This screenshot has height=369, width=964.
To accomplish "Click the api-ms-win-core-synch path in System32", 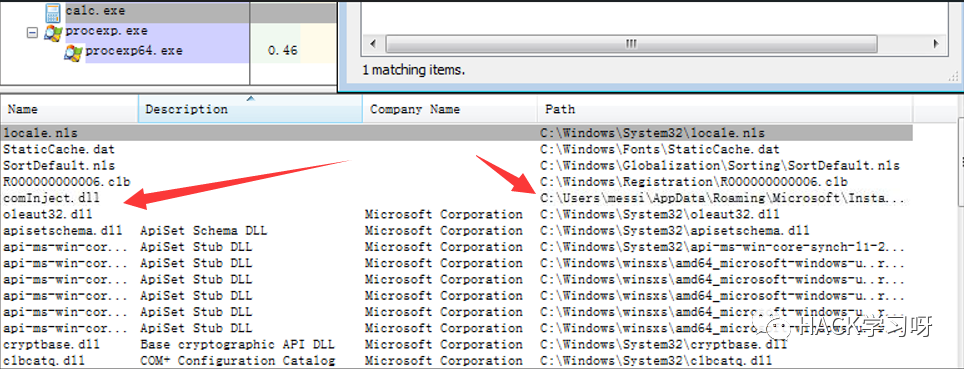I will (x=722, y=247).
